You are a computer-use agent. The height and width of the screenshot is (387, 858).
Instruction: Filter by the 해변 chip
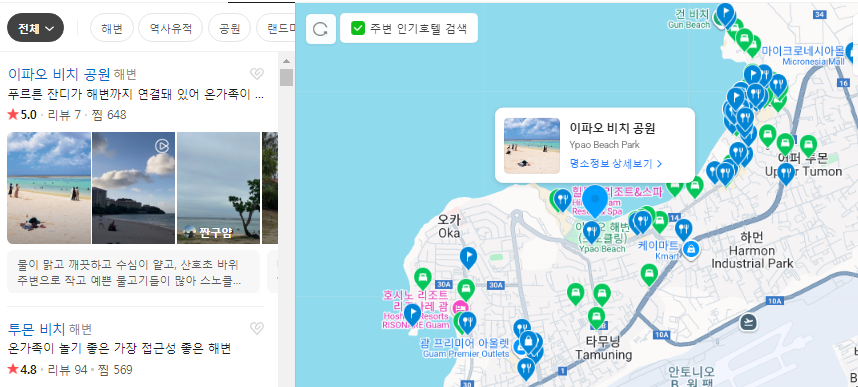pos(112,28)
